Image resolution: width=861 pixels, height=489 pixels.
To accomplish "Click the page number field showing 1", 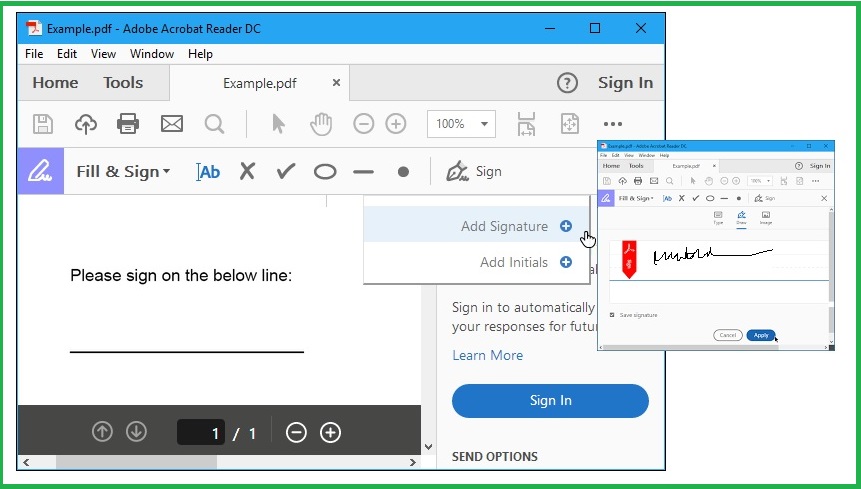I will 201,432.
